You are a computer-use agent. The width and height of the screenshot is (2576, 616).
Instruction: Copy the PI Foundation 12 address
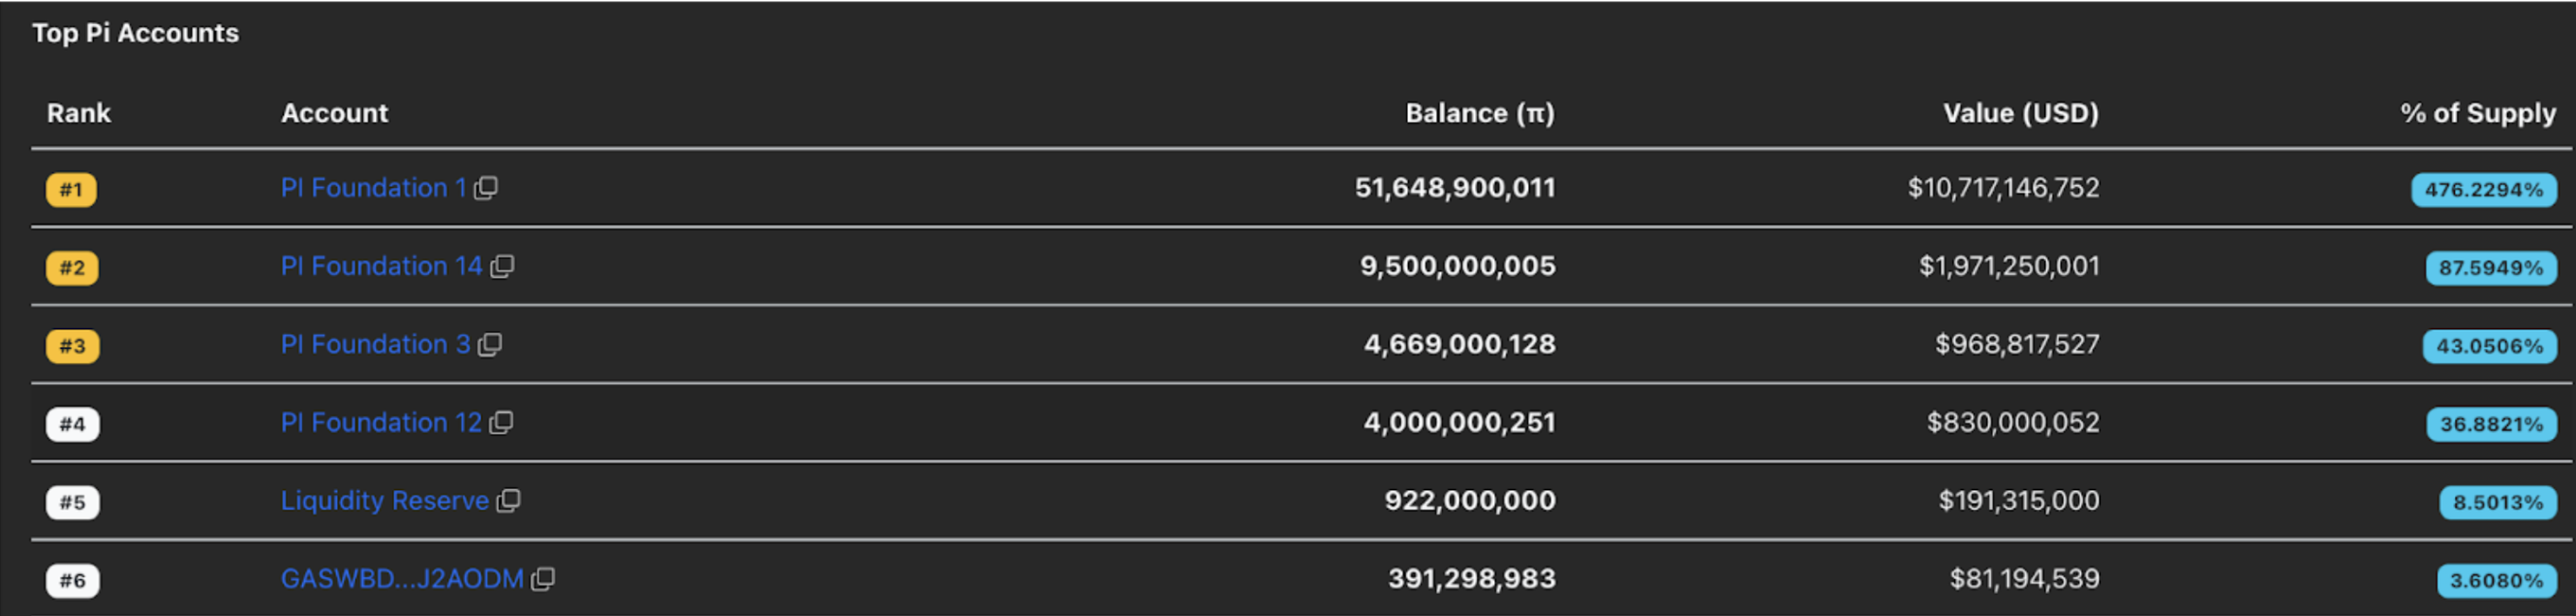click(501, 422)
